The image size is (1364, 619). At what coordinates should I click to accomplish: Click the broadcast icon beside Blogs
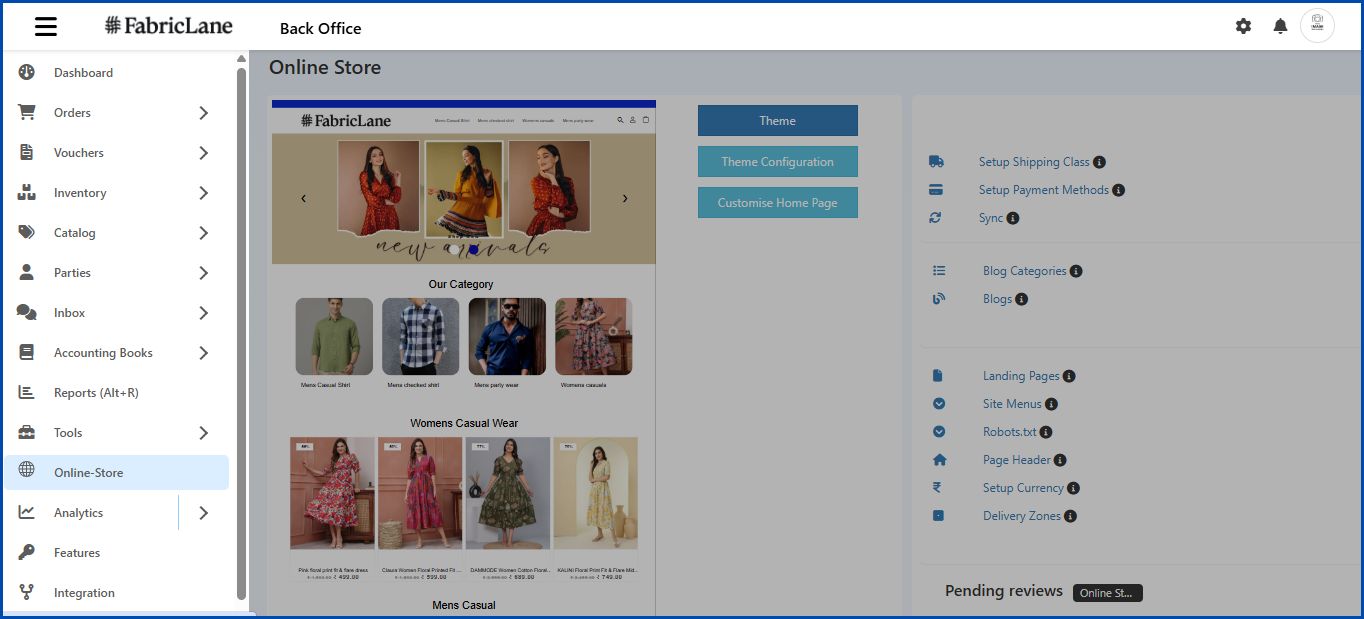[x=937, y=298]
